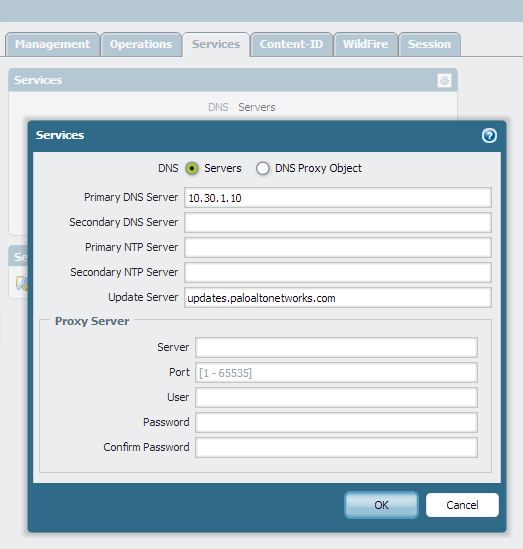
Task: Click the Proxy Server group heading
Action: 92,321
